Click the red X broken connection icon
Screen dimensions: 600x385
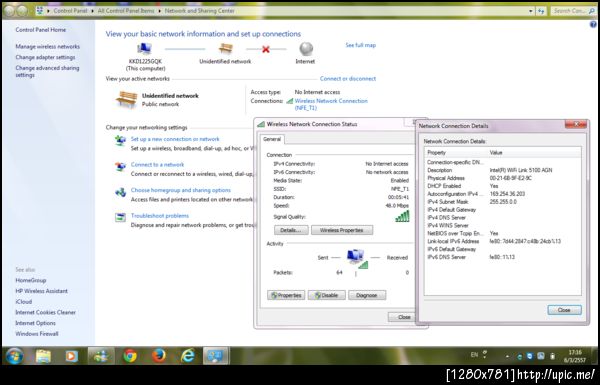coord(266,49)
